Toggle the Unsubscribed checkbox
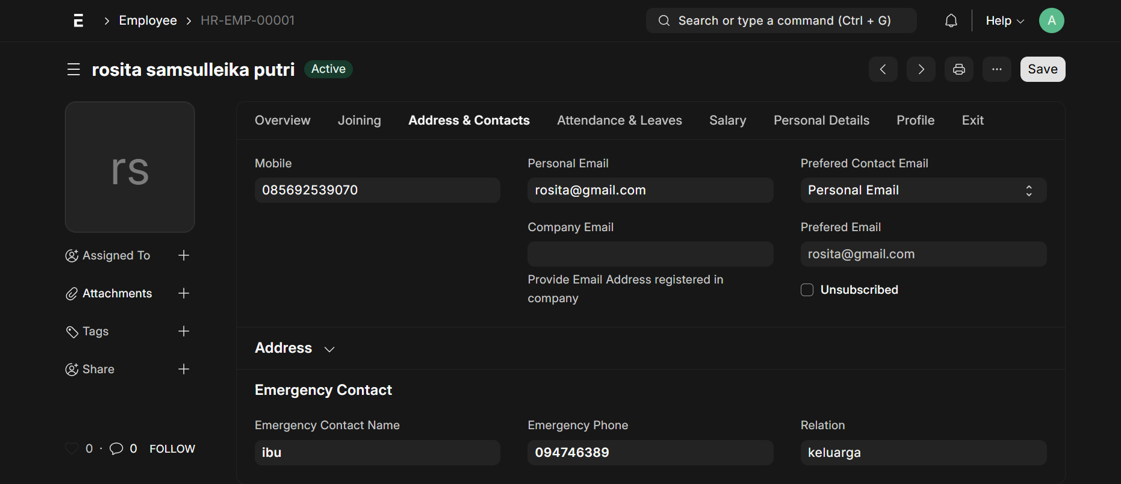This screenshot has width=1121, height=484. tap(807, 290)
